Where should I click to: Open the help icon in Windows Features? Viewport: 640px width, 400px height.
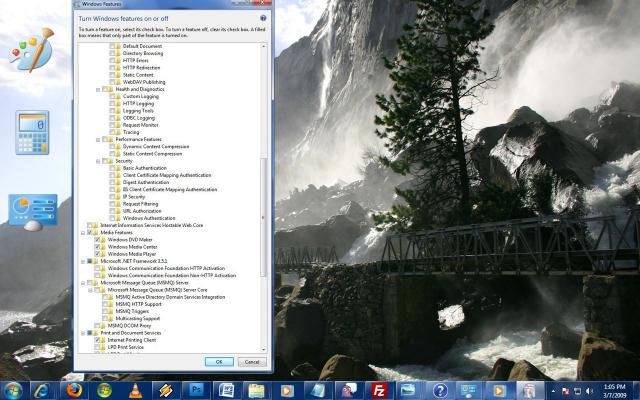coord(263,19)
